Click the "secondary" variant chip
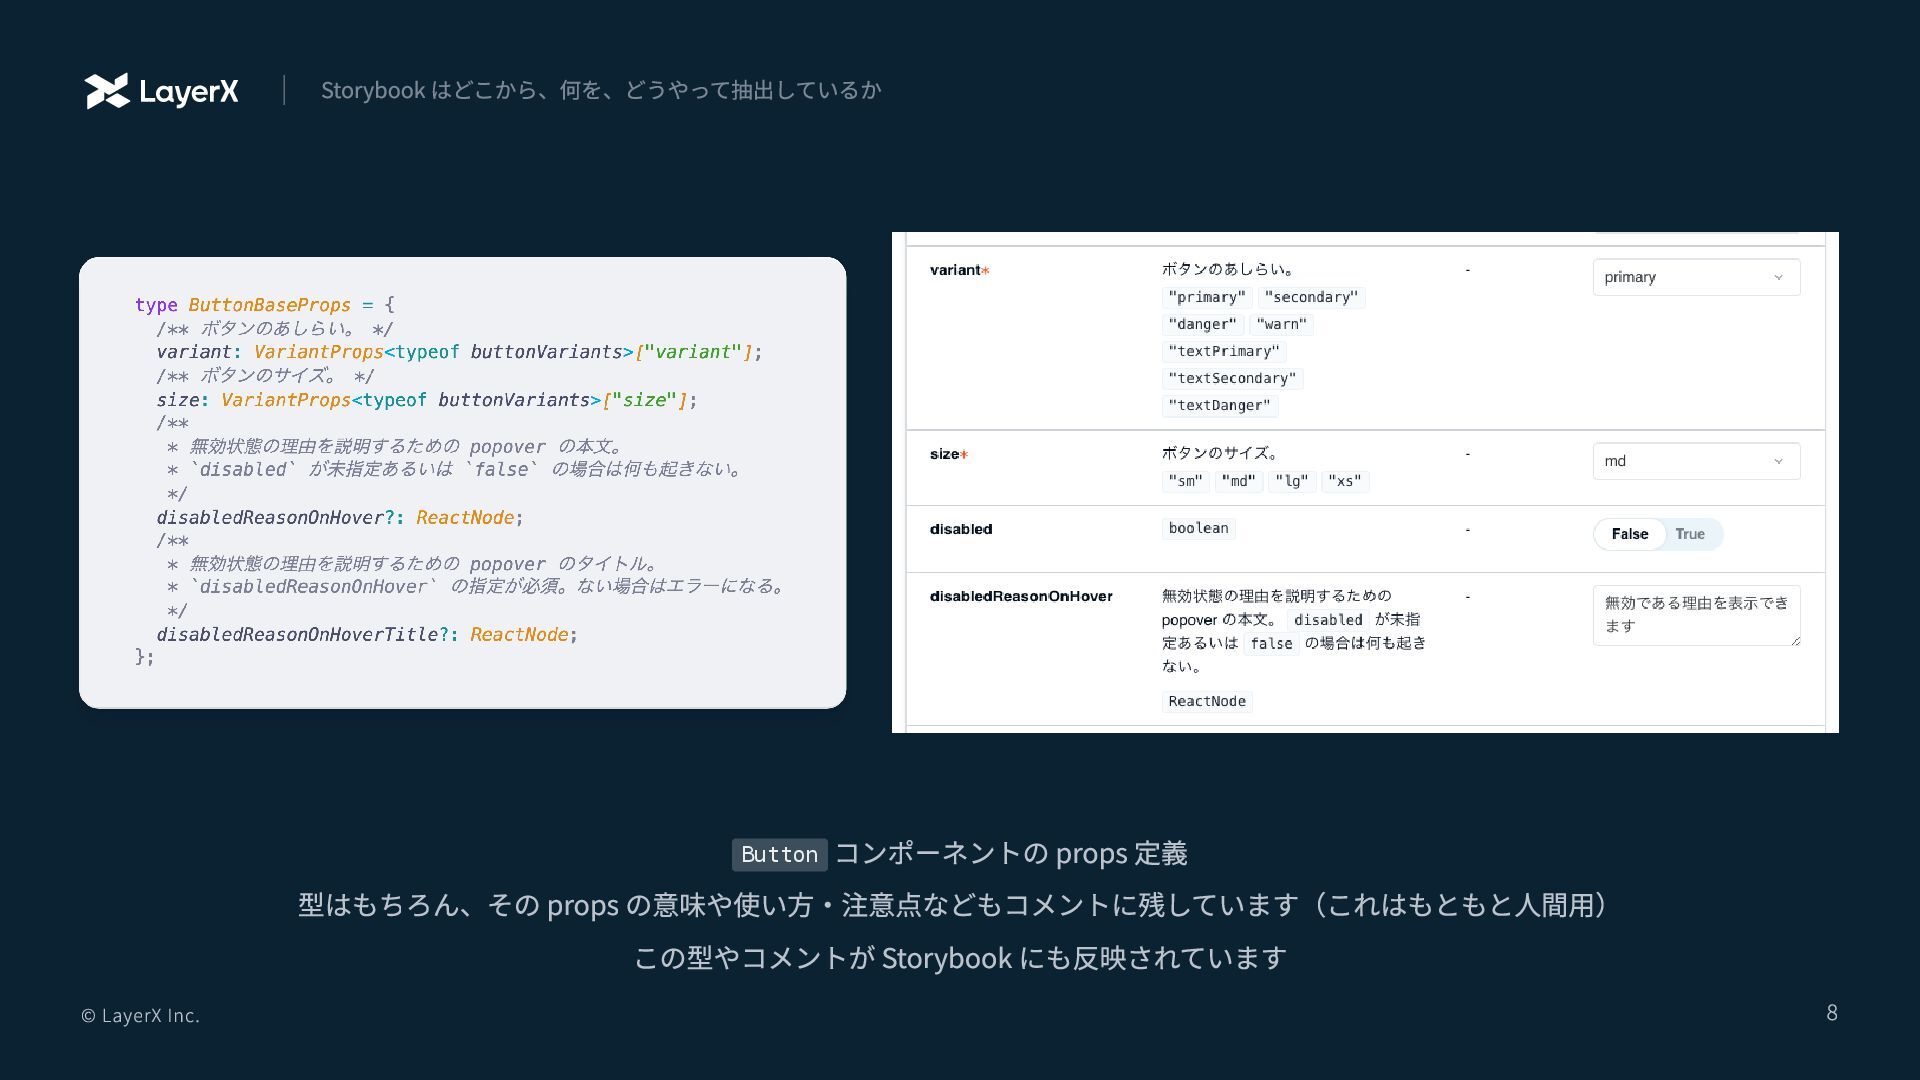Screen dimensions: 1920x1080 coord(1311,297)
